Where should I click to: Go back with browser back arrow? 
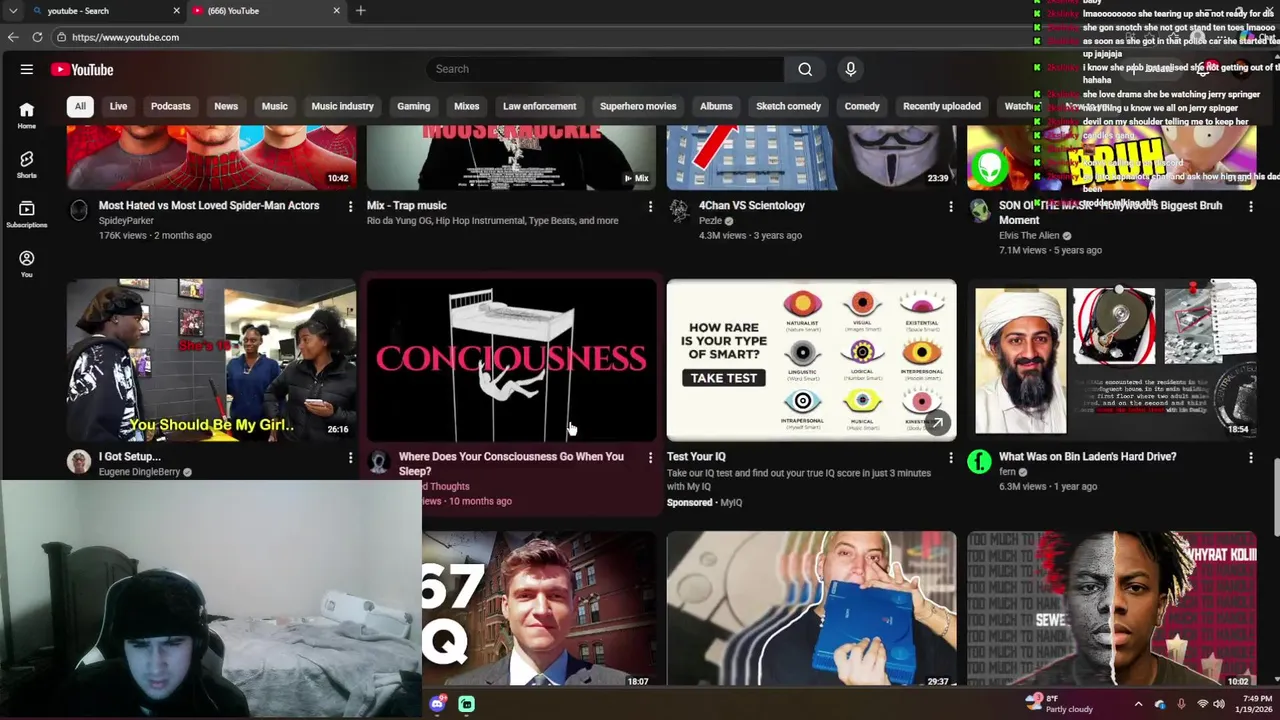13,37
